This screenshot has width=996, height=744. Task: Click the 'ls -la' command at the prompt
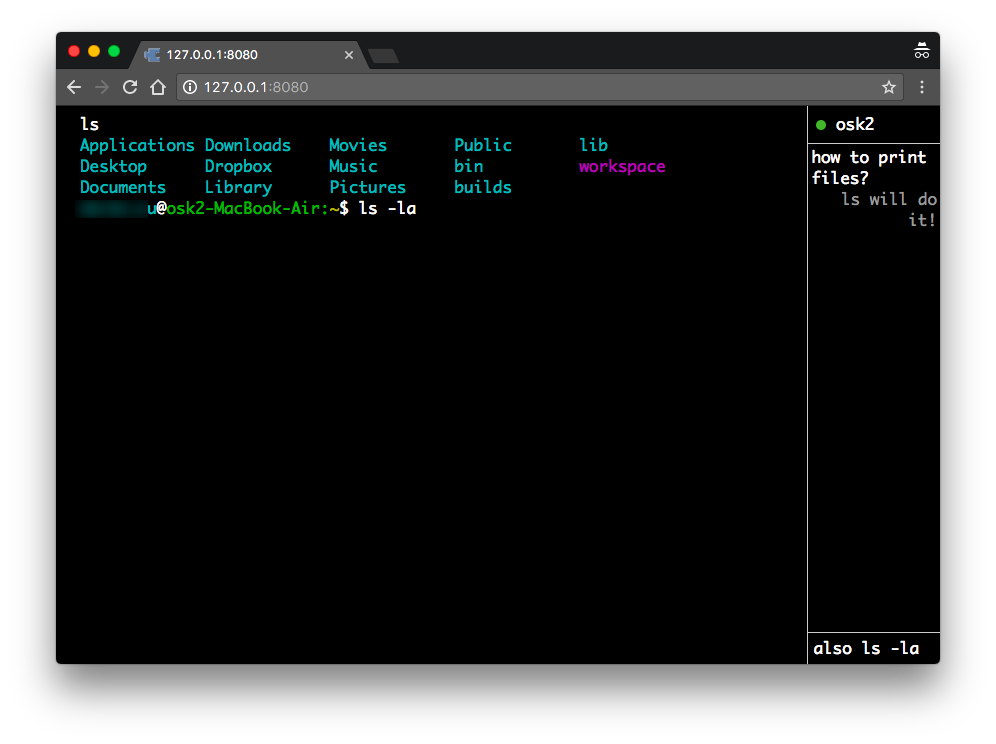click(387, 208)
